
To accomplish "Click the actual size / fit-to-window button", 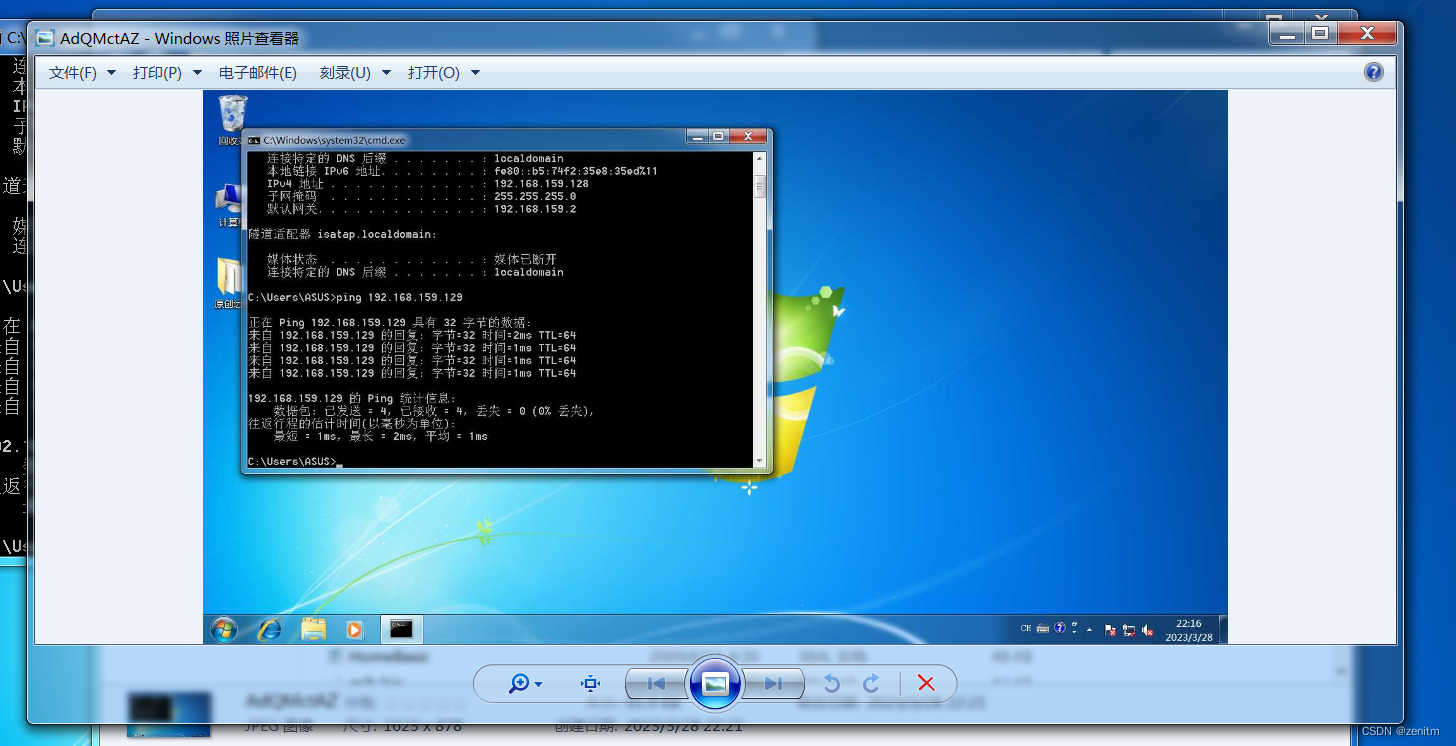I will (590, 684).
